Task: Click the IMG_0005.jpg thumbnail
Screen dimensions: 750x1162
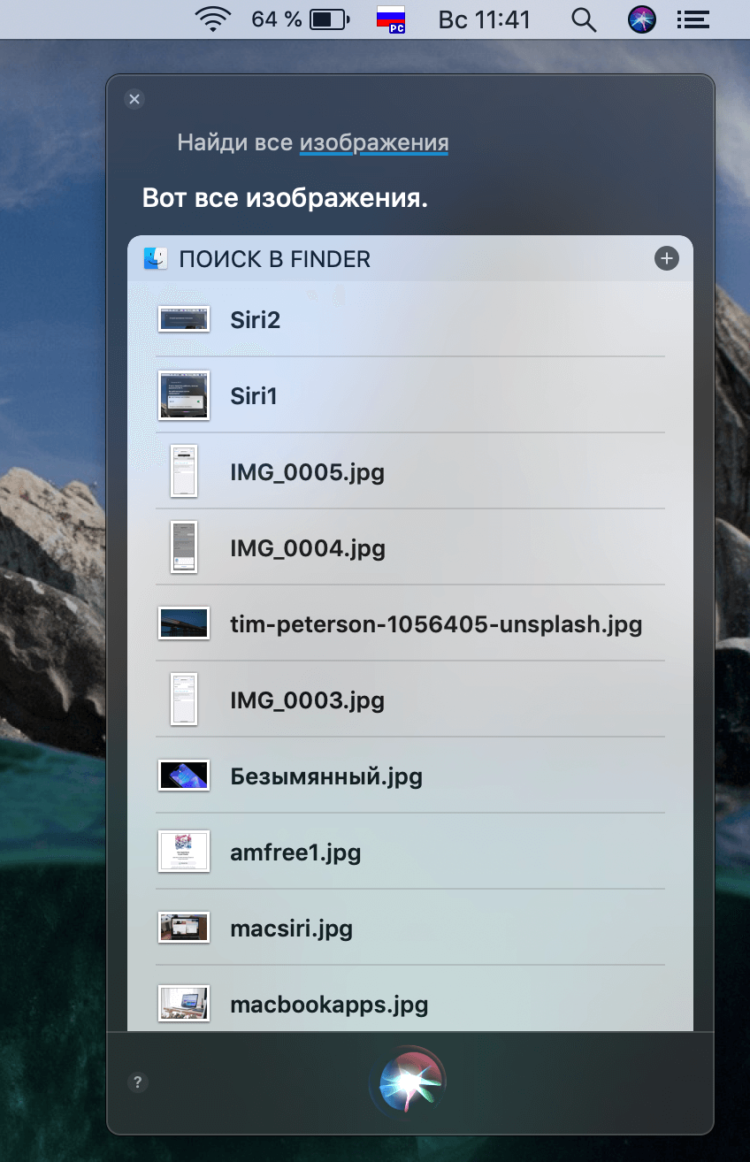Action: click(184, 471)
